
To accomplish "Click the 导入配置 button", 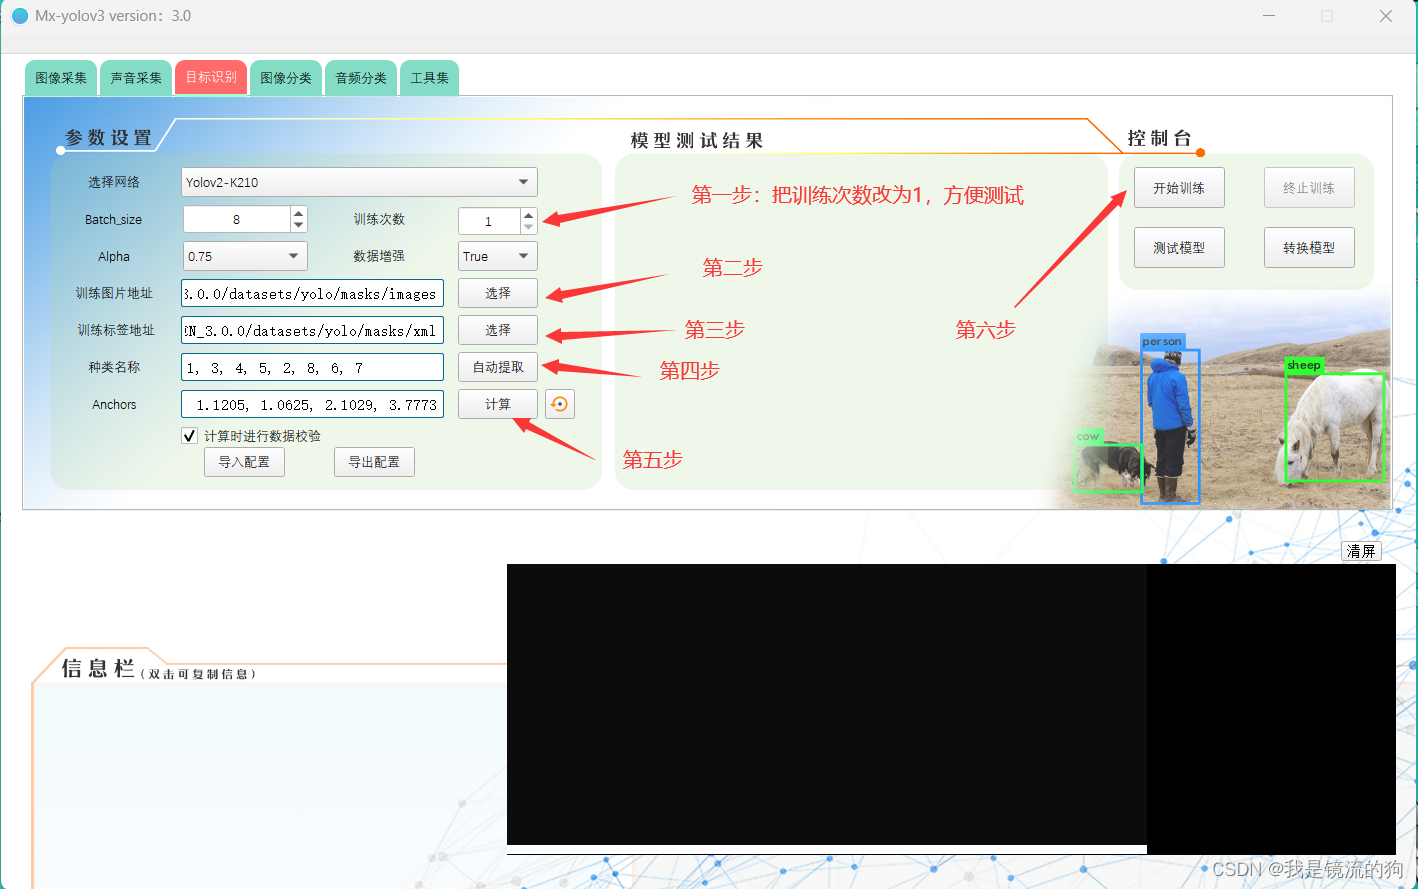I will (x=244, y=461).
